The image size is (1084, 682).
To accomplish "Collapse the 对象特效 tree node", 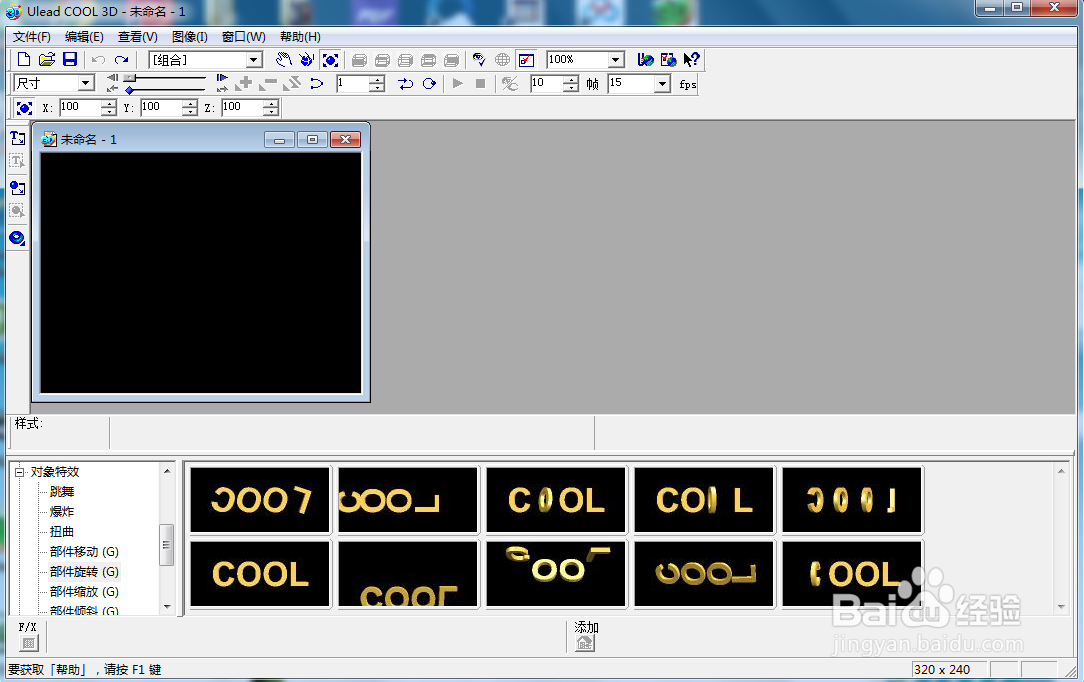I will (x=19, y=473).
